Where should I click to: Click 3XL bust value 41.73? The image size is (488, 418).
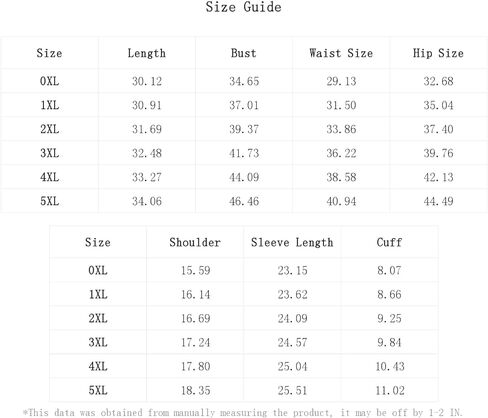click(244, 153)
